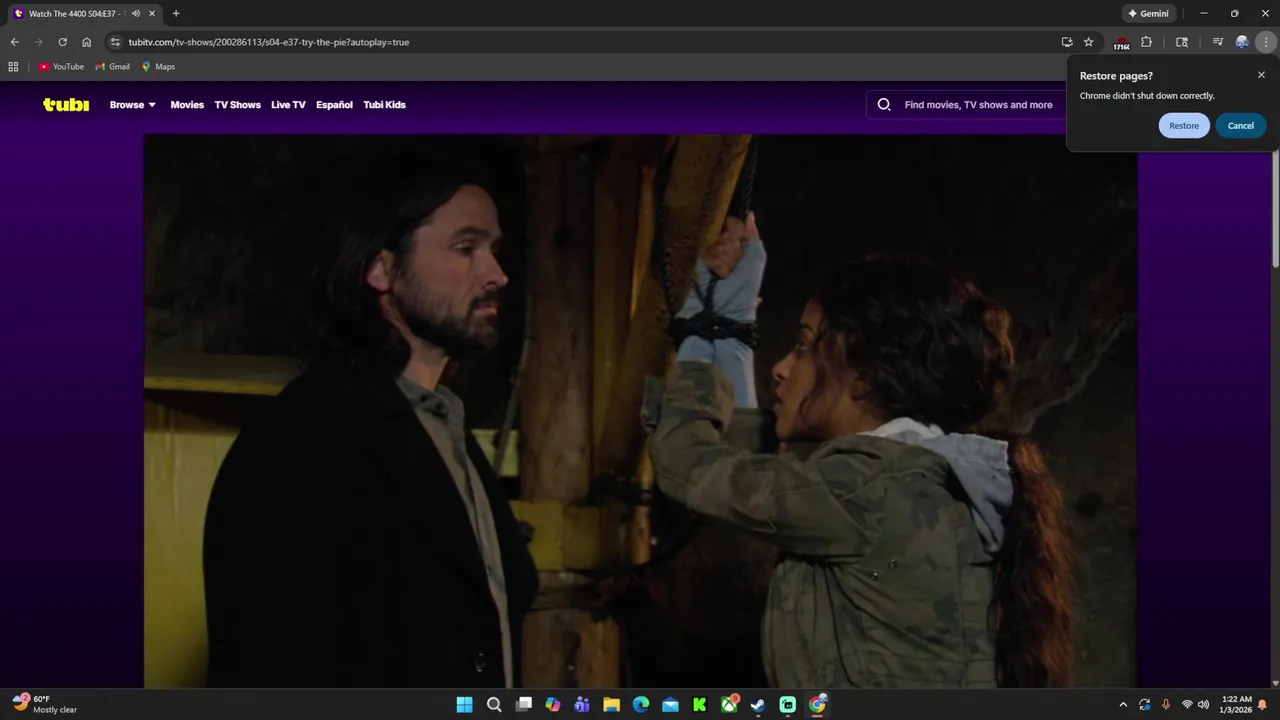Mute the tab via speaker icon
The width and height of the screenshot is (1280, 720).
[136, 14]
